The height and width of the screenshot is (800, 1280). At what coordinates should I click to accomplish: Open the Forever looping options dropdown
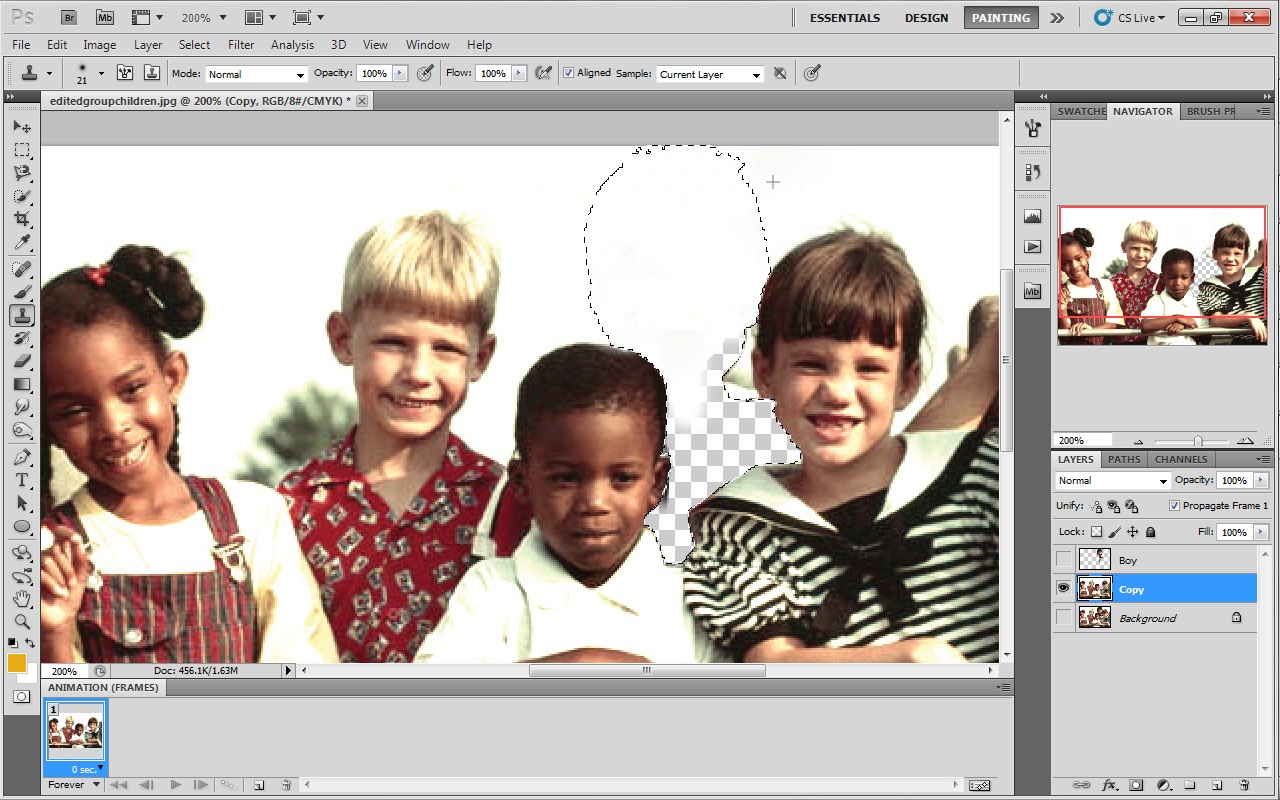point(74,785)
